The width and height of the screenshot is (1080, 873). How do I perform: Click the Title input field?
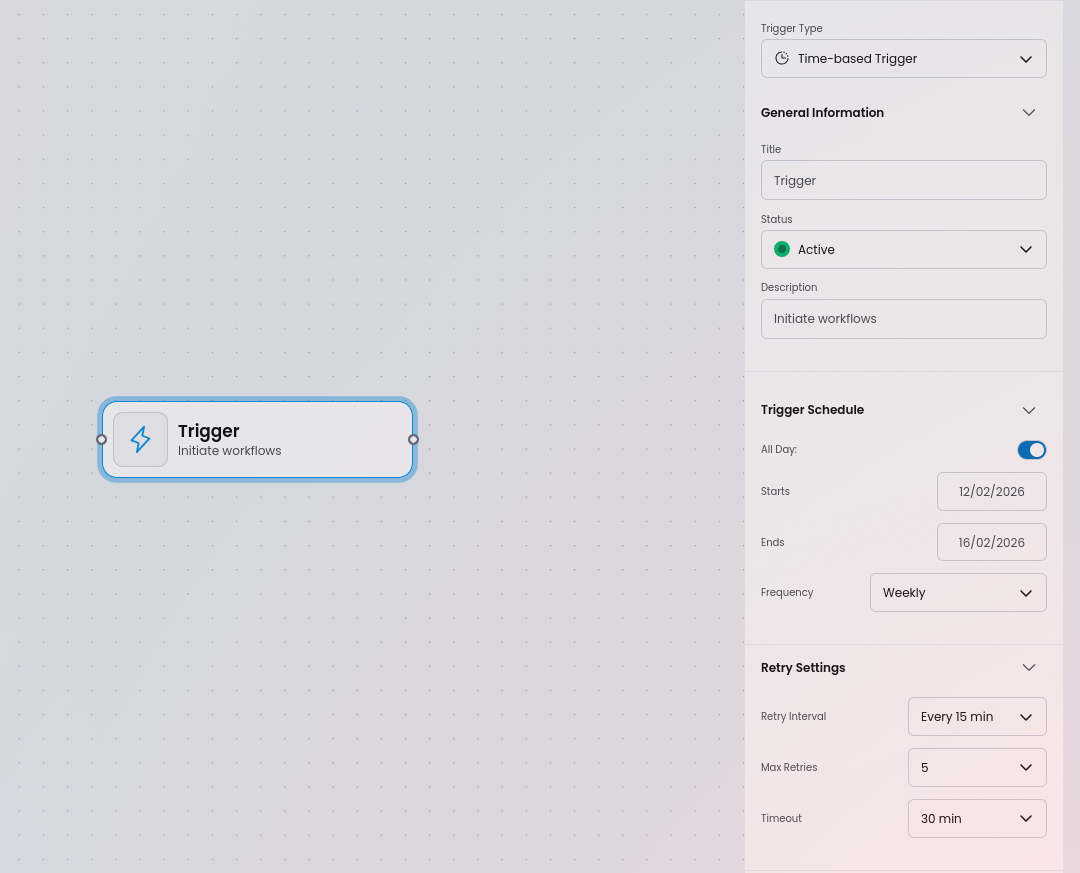pyautogui.click(x=903, y=180)
